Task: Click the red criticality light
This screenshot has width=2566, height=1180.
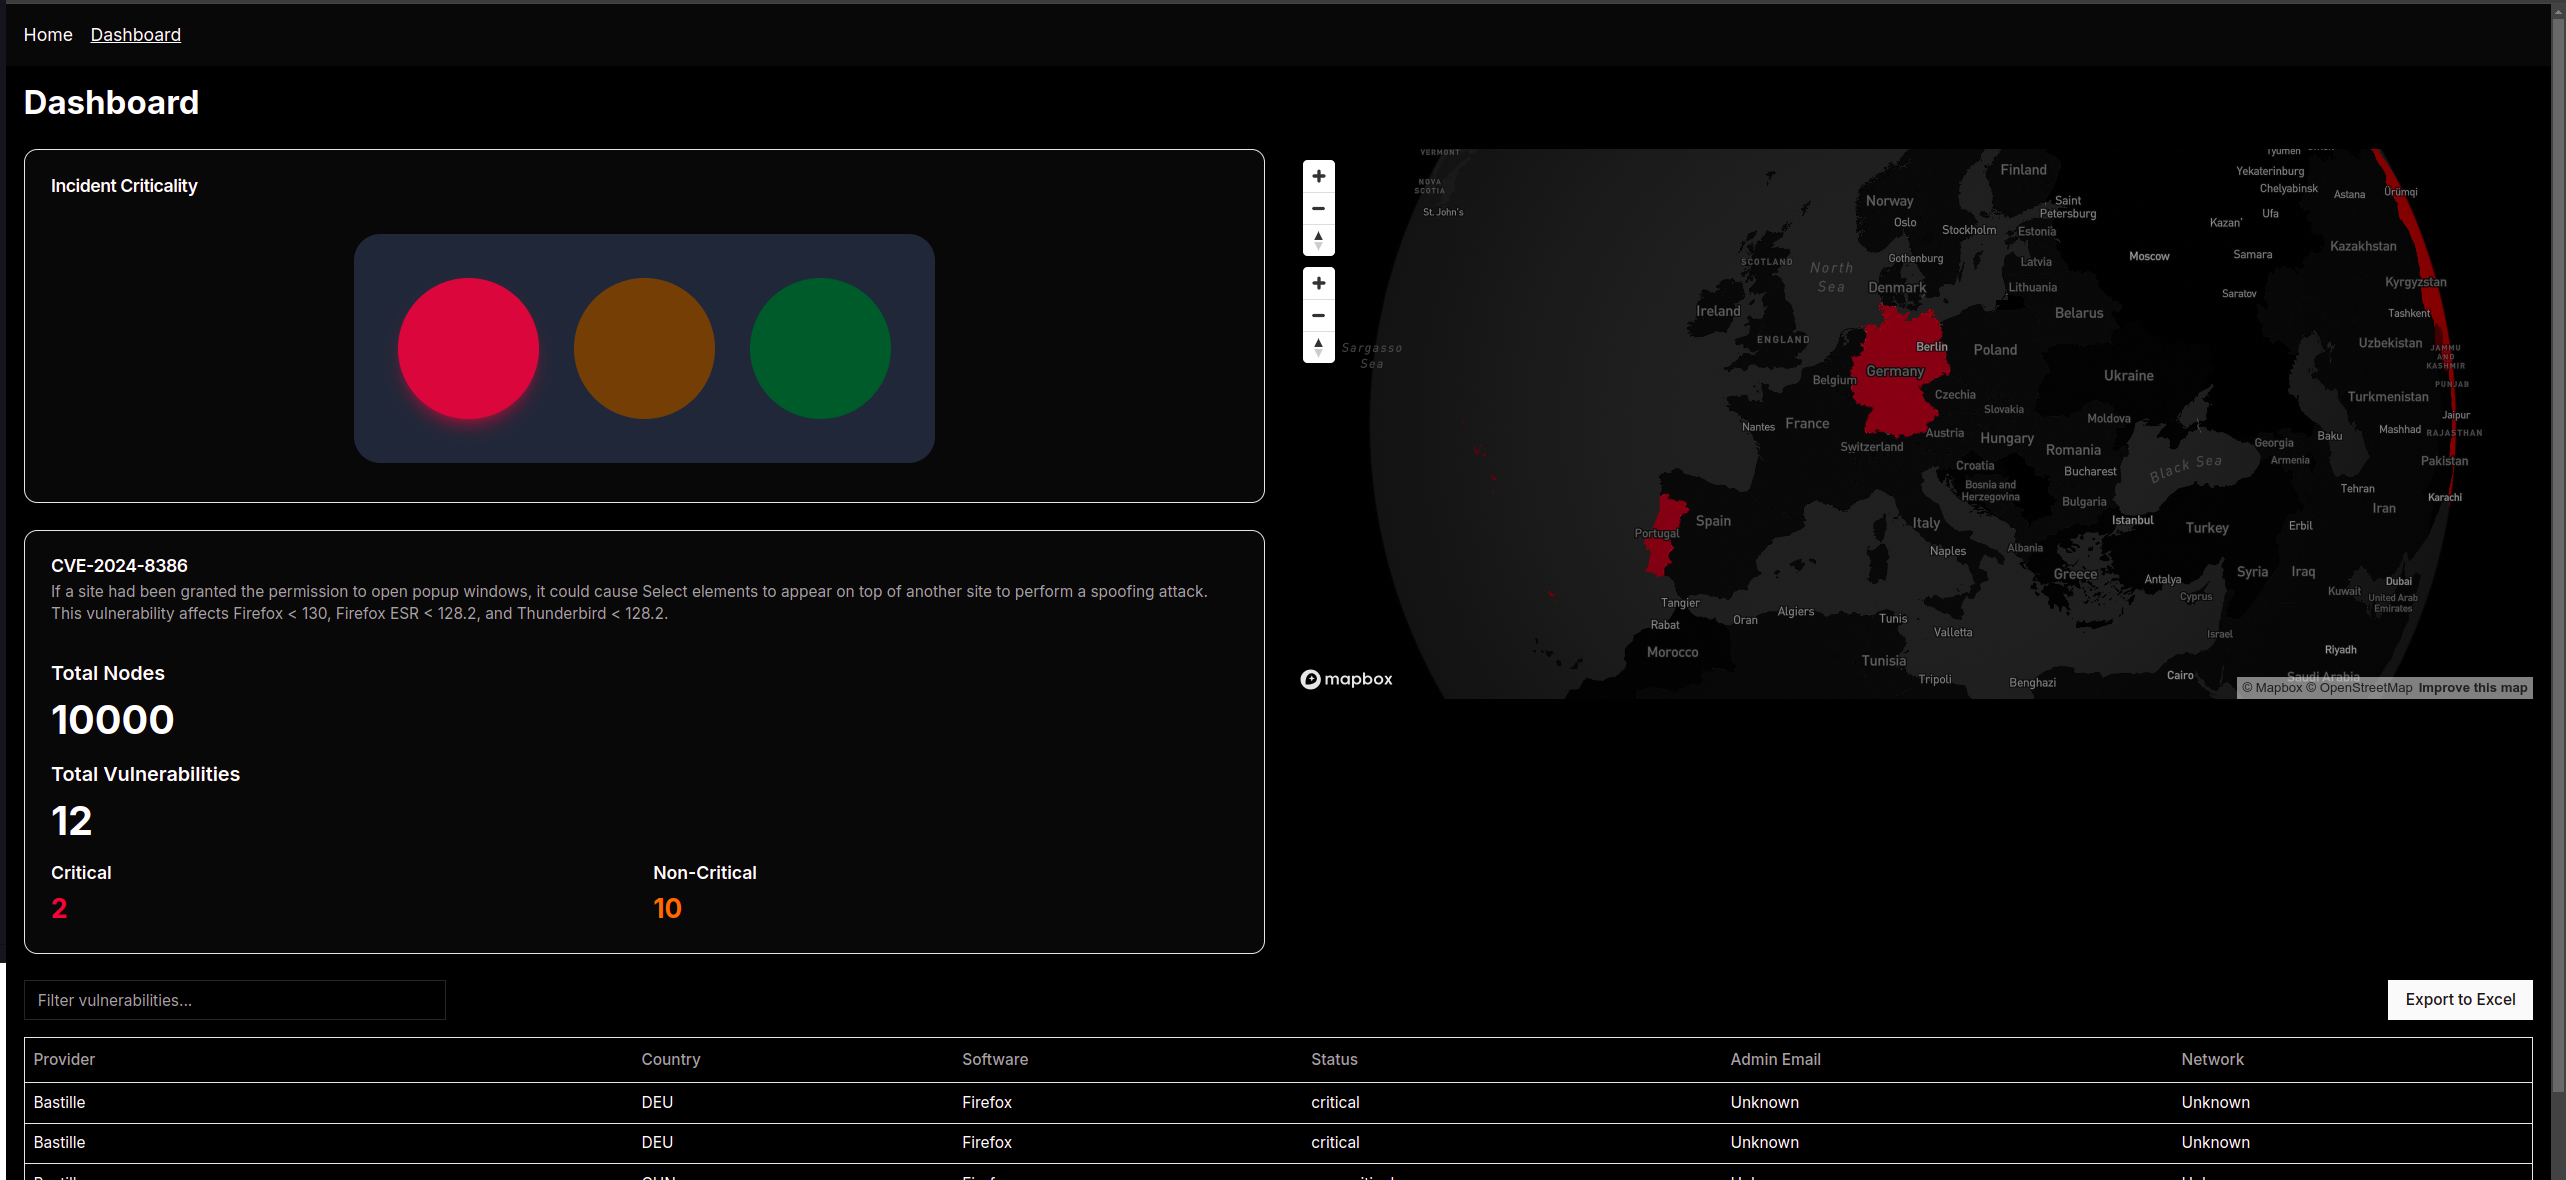Action: click(468, 348)
